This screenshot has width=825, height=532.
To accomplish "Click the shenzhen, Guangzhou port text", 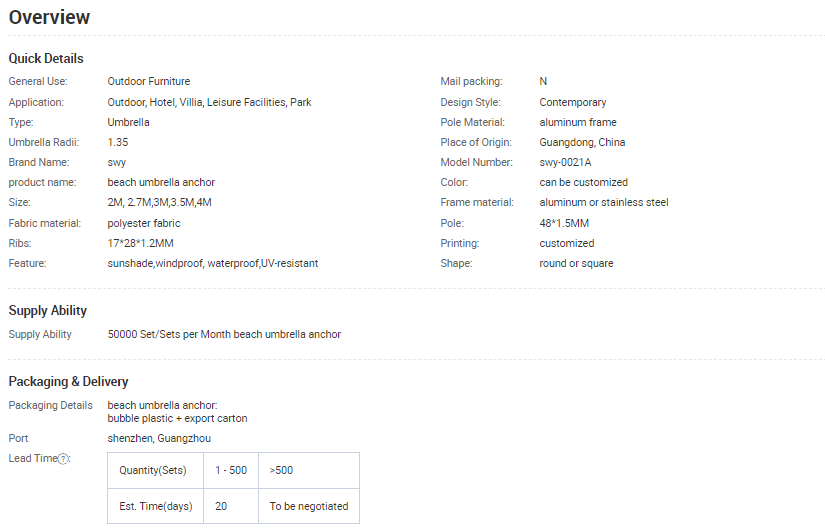I will [x=159, y=438].
